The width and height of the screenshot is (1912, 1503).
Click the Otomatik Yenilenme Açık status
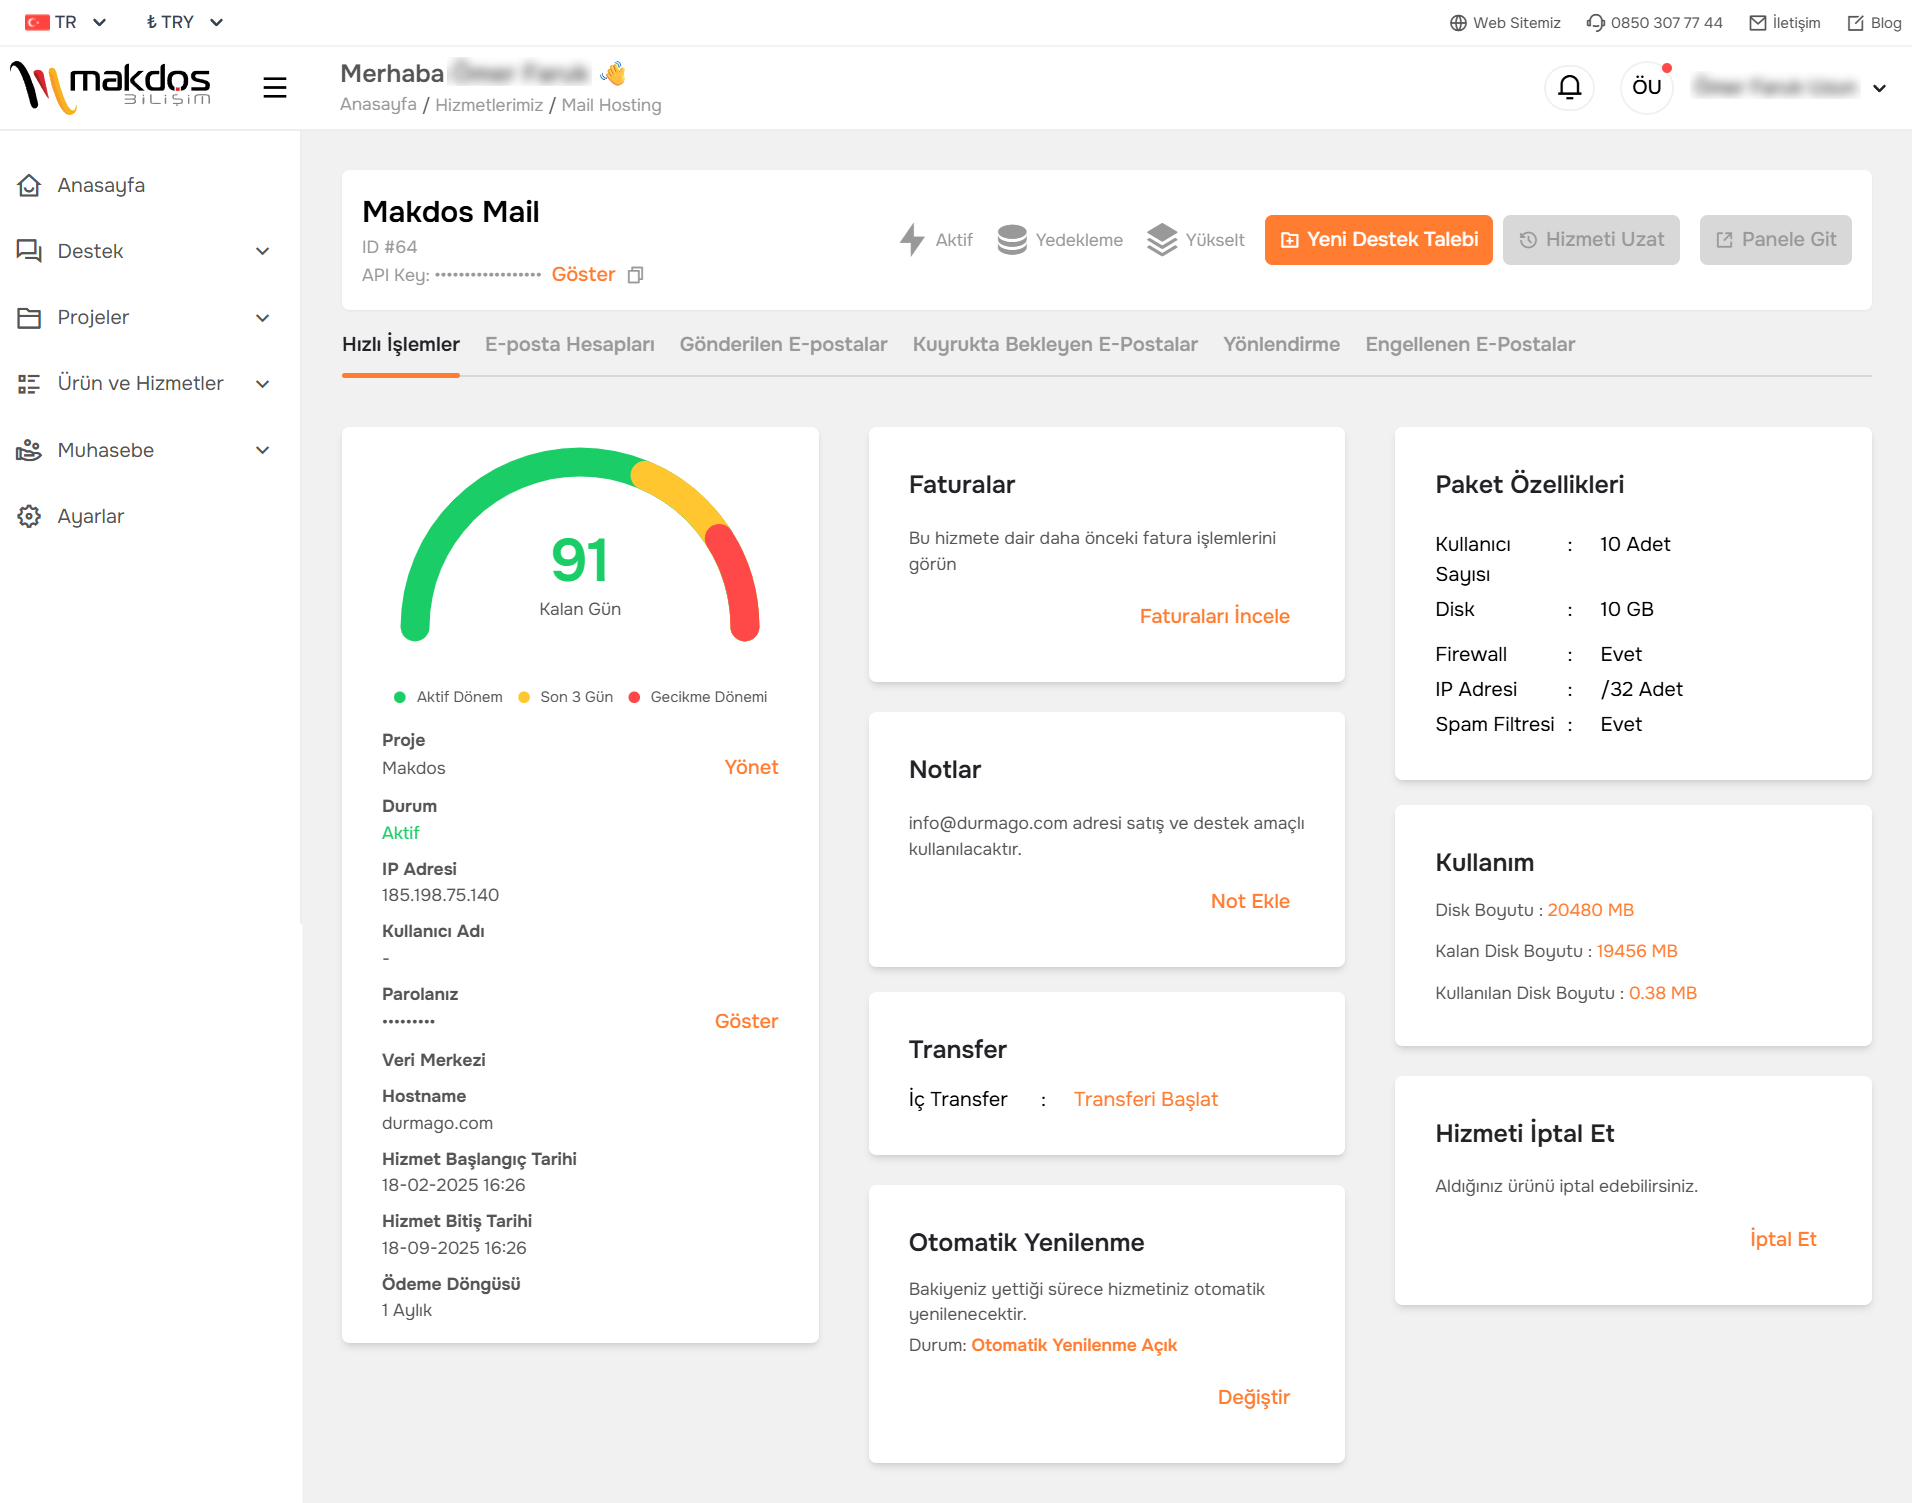tap(1074, 1345)
